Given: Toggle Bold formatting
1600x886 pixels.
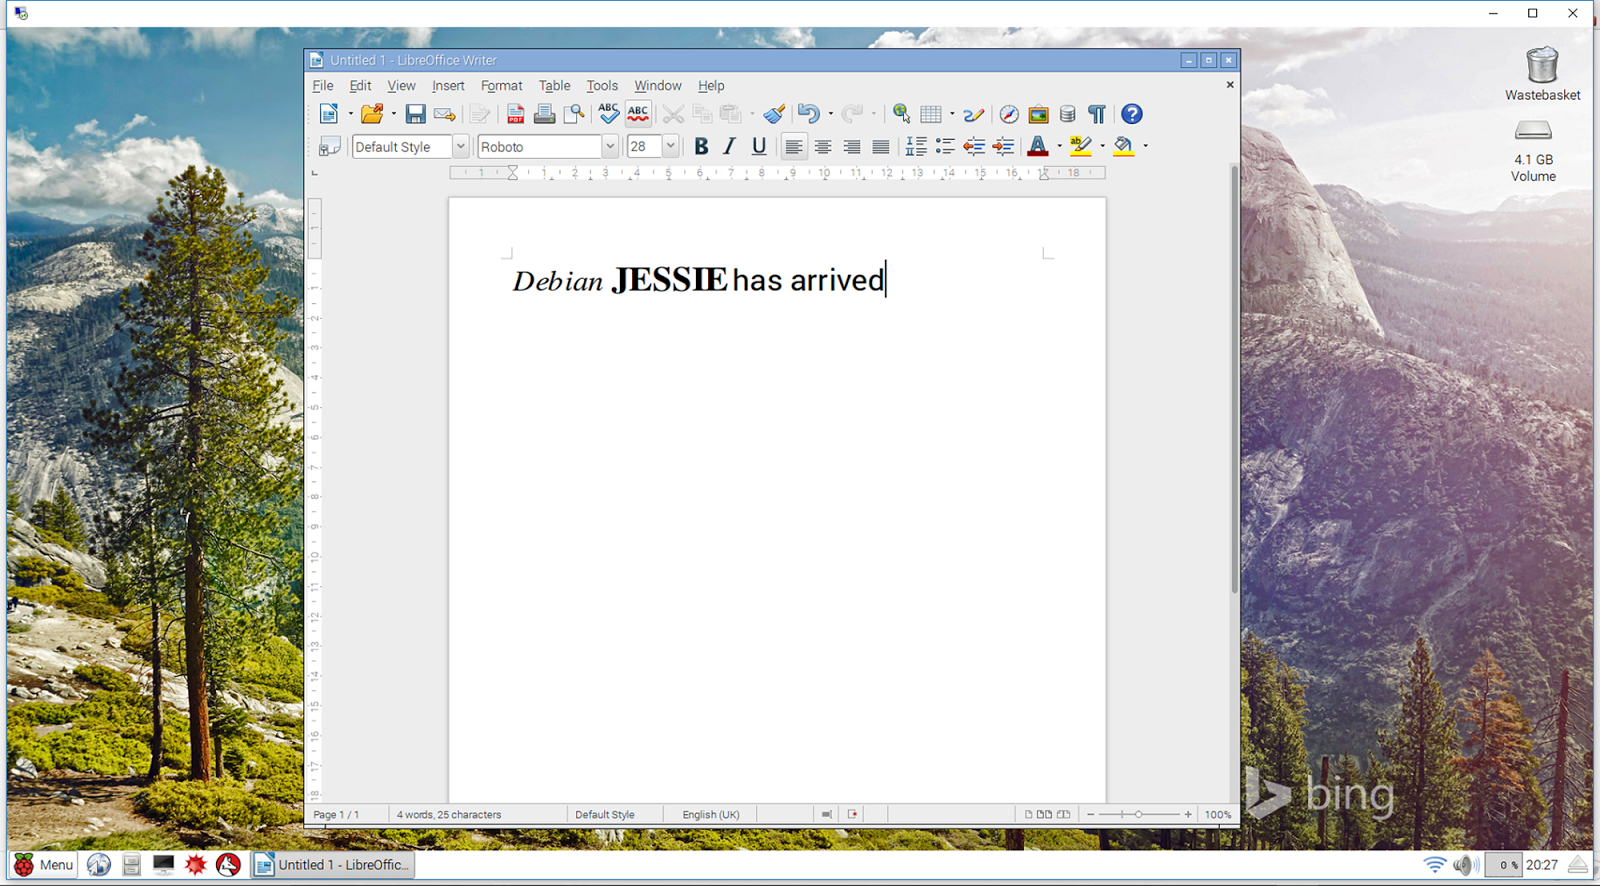Looking at the screenshot, I should [x=701, y=146].
